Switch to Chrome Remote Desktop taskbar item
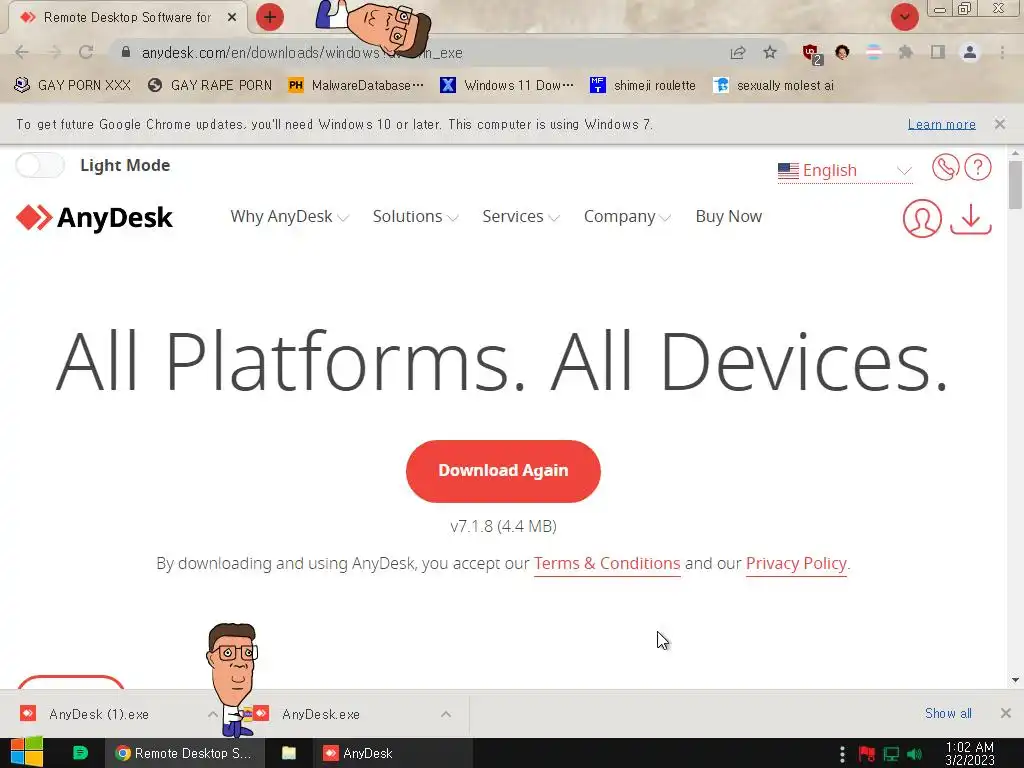The width and height of the screenshot is (1024, 768). coord(185,753)
